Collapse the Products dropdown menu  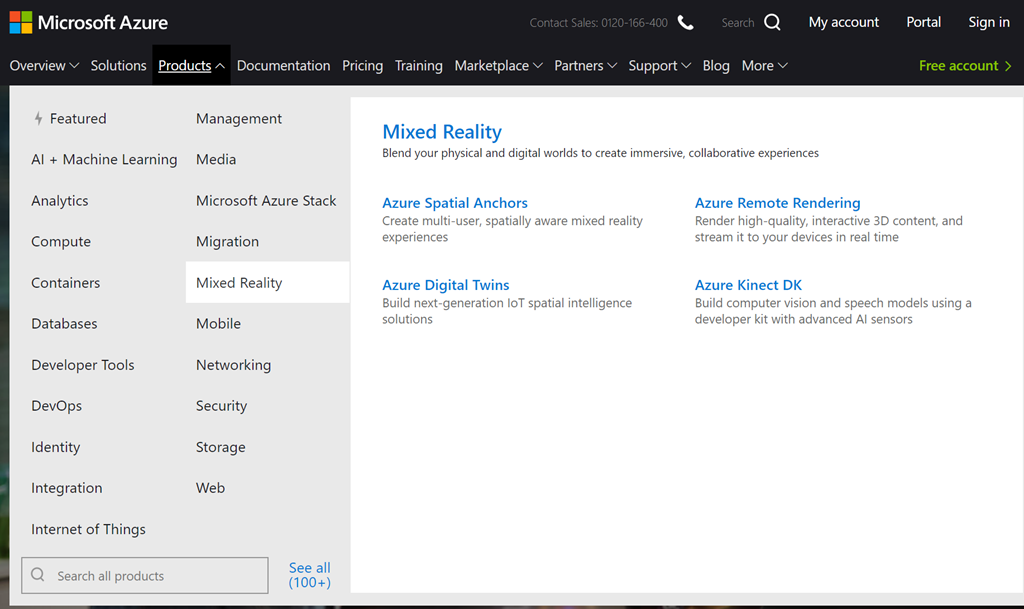[x=191, y=66]
